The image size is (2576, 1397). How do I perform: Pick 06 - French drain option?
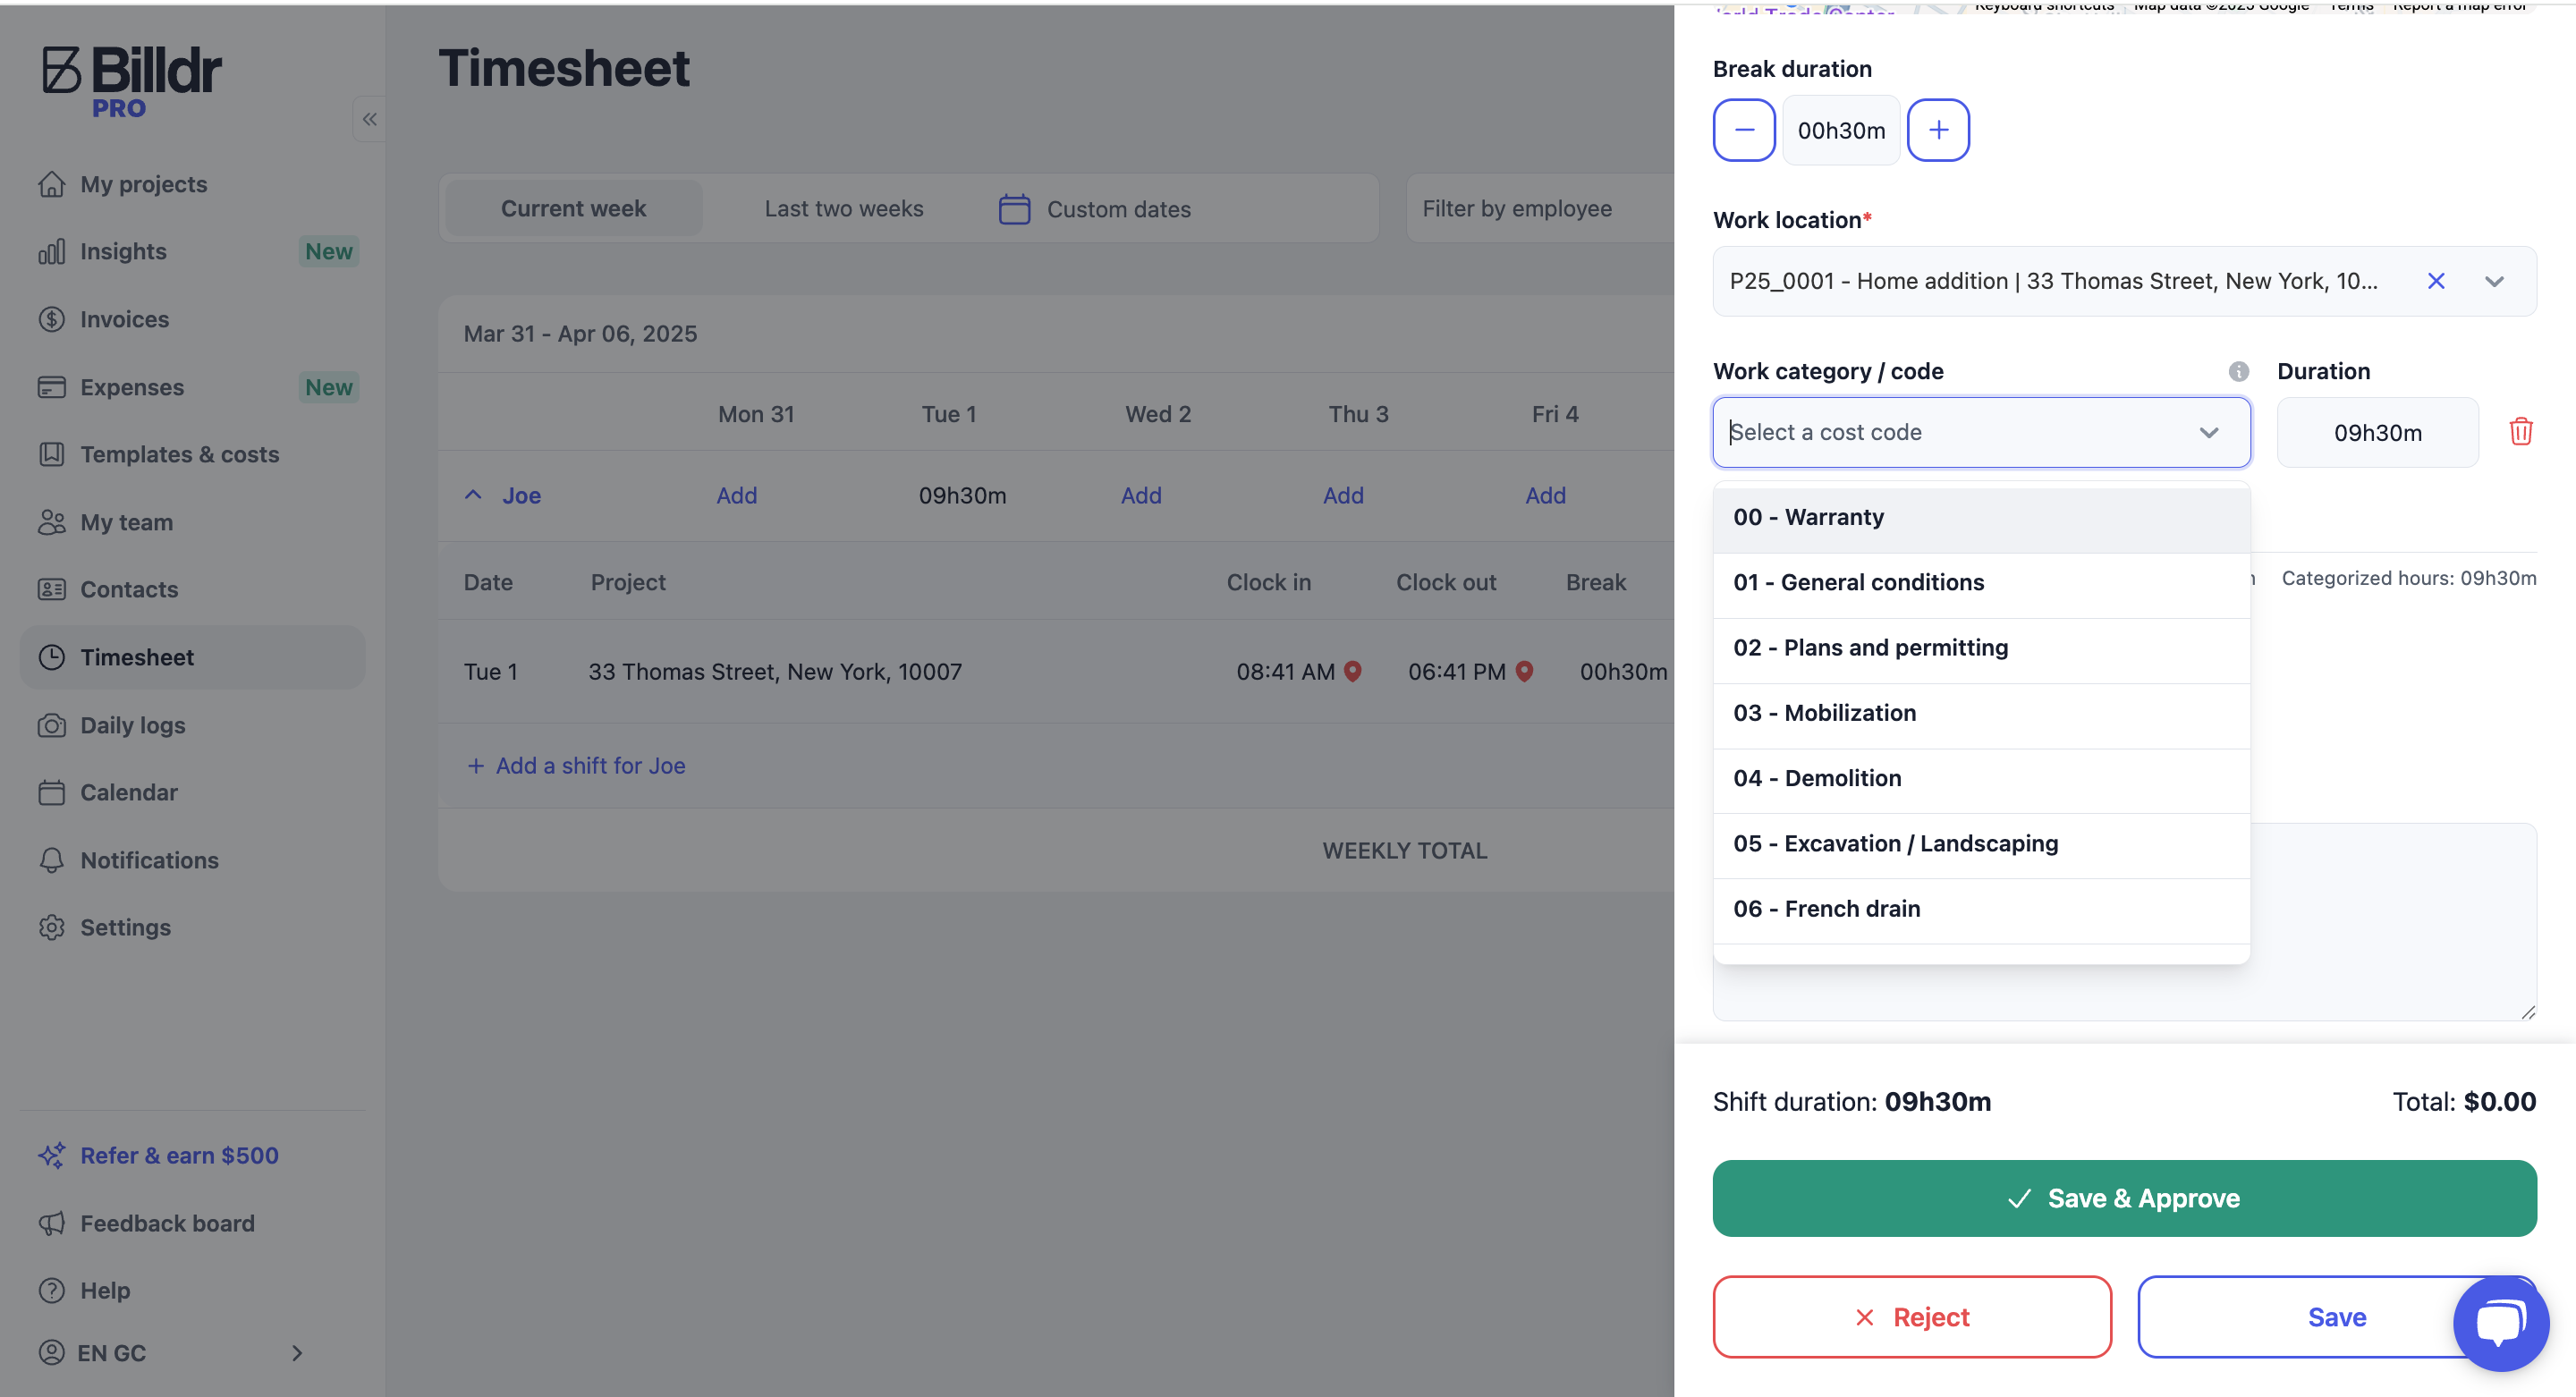[x=1981, y=909]
